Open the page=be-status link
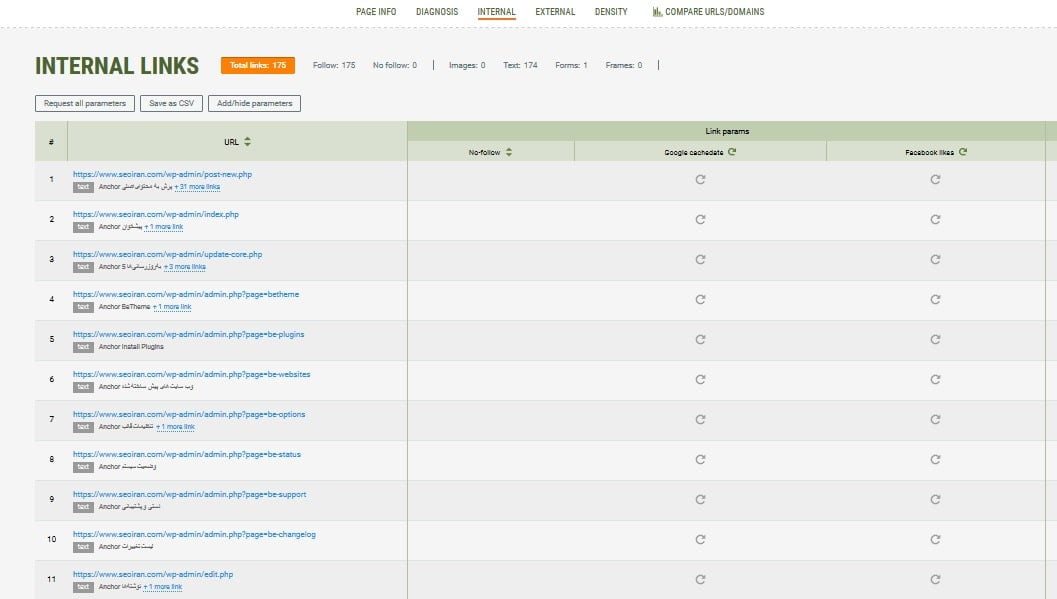This screenshot has width=1057, height=599. pyautogui.click(x=187, y=454)
